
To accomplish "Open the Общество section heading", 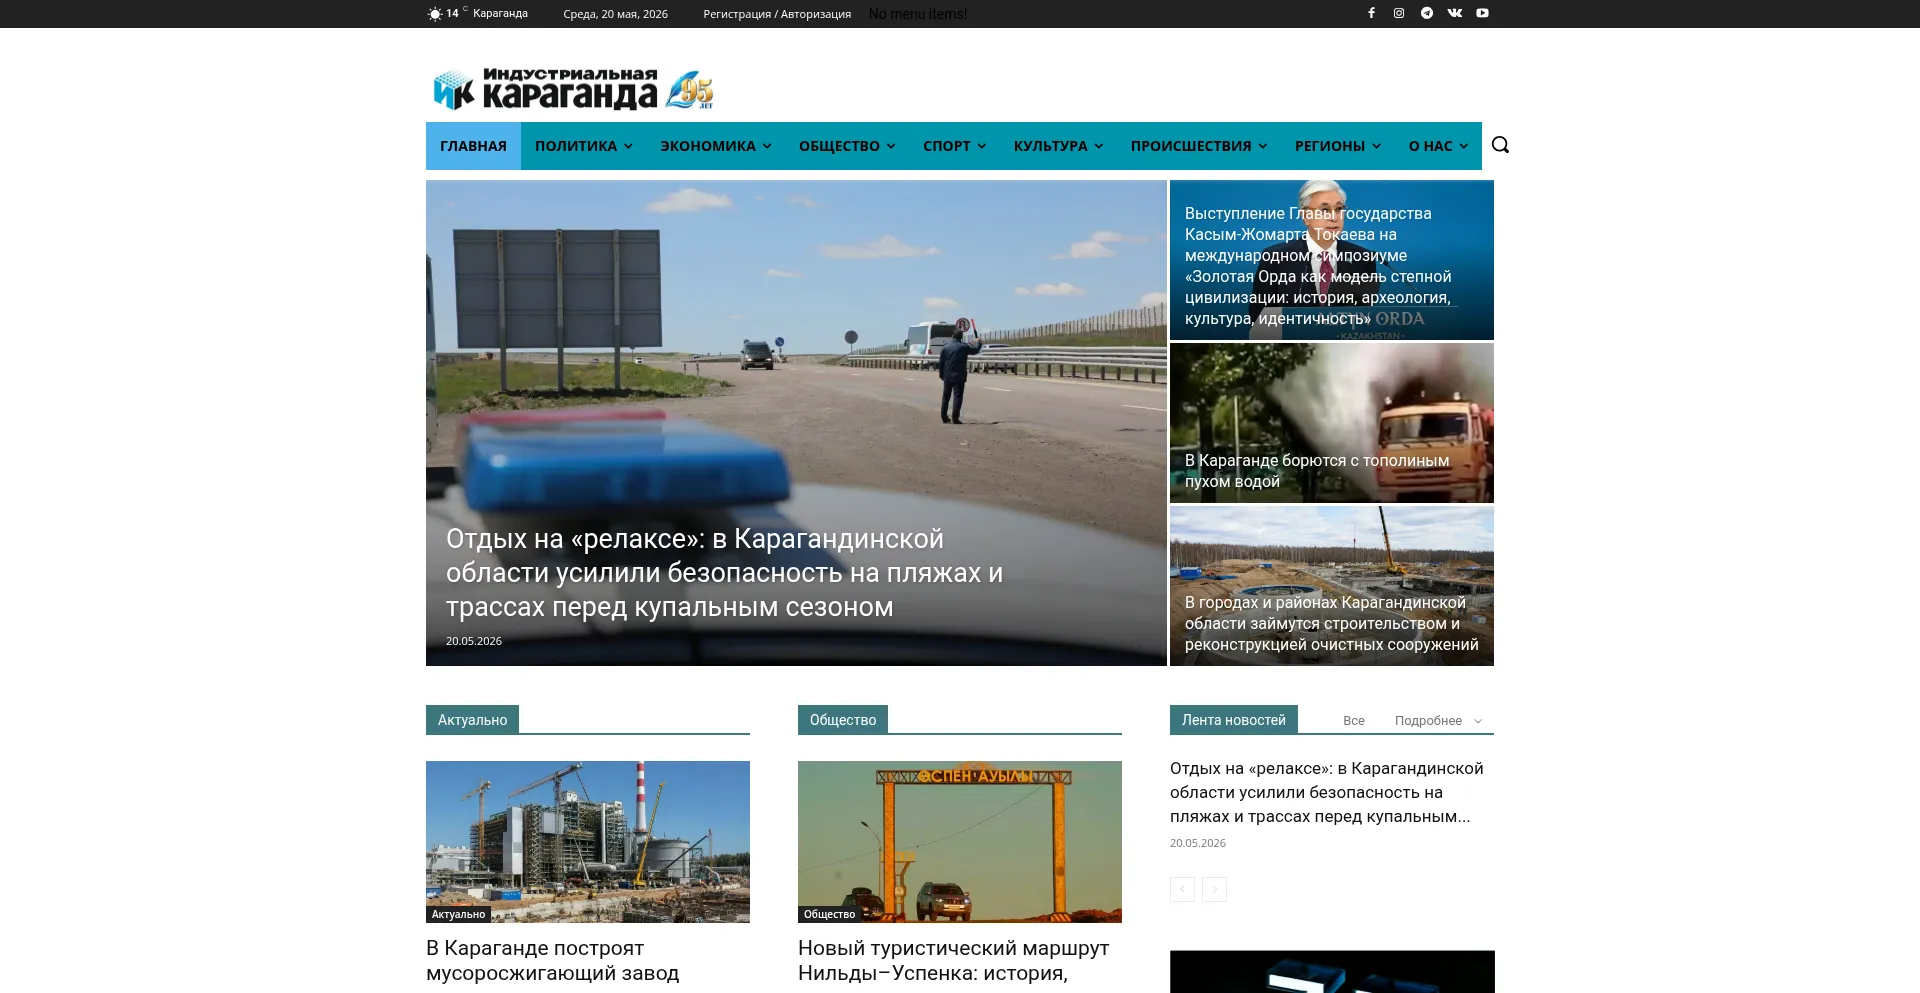I will point(843,720).
